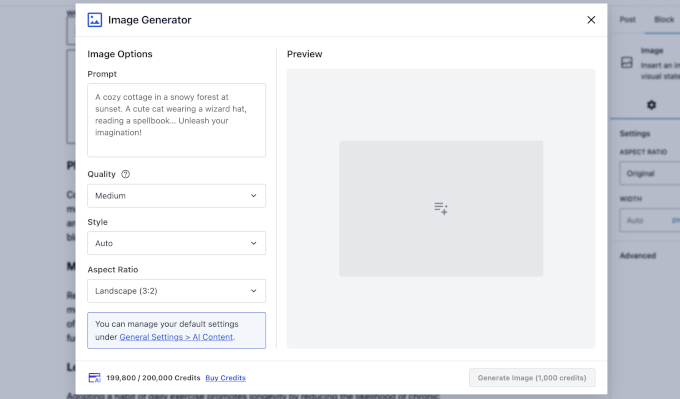
Task: Click the Buy Credits link
Action: point(226,378)
